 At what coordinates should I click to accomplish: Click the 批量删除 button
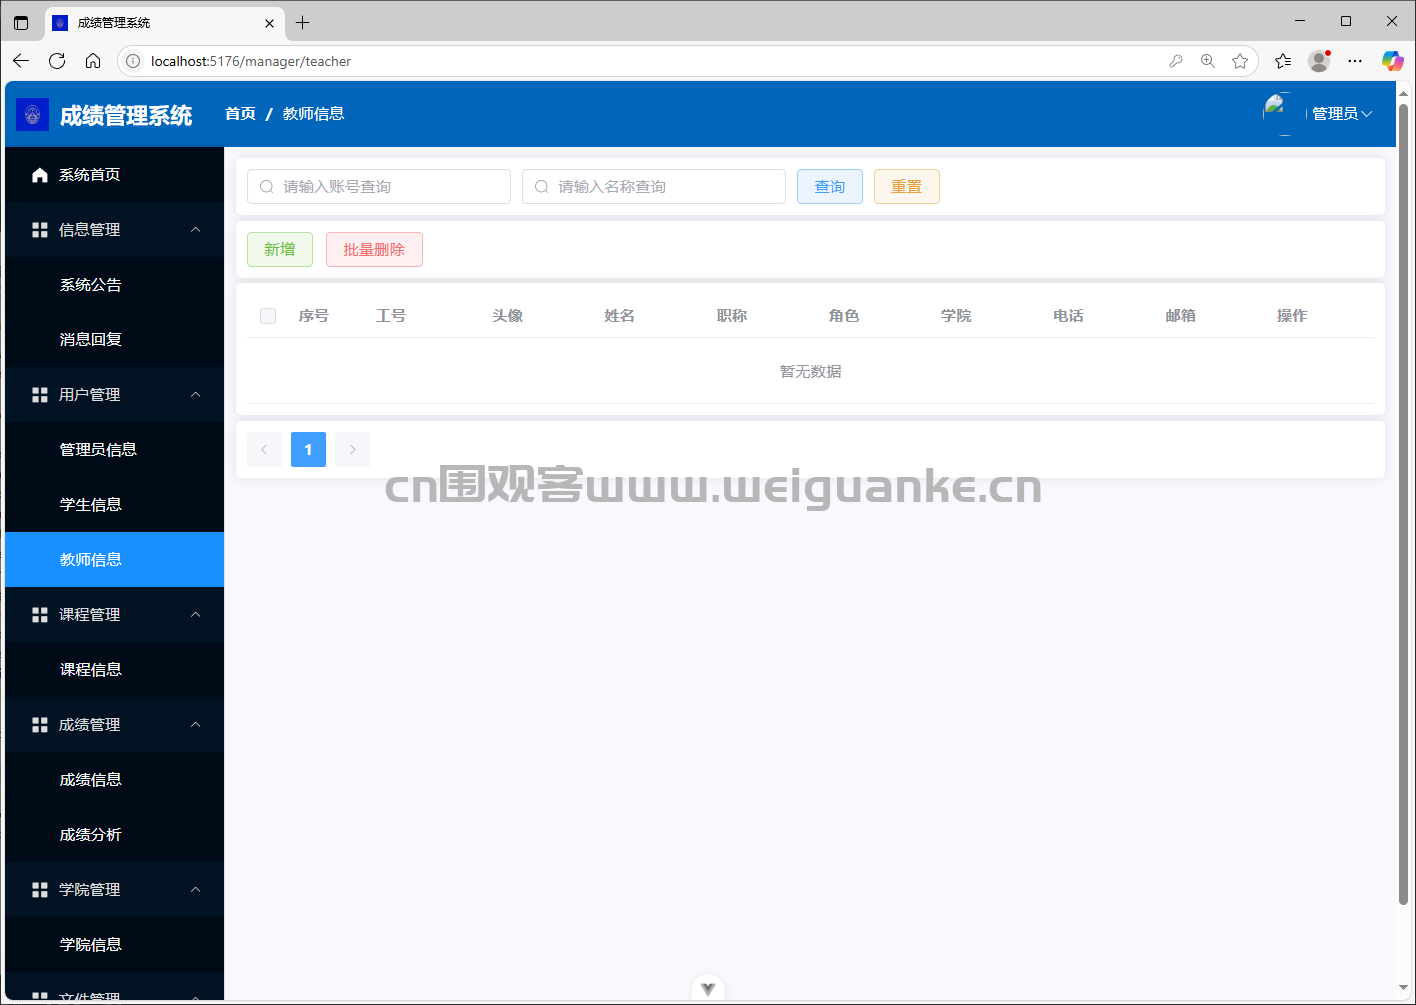[374, 250]
